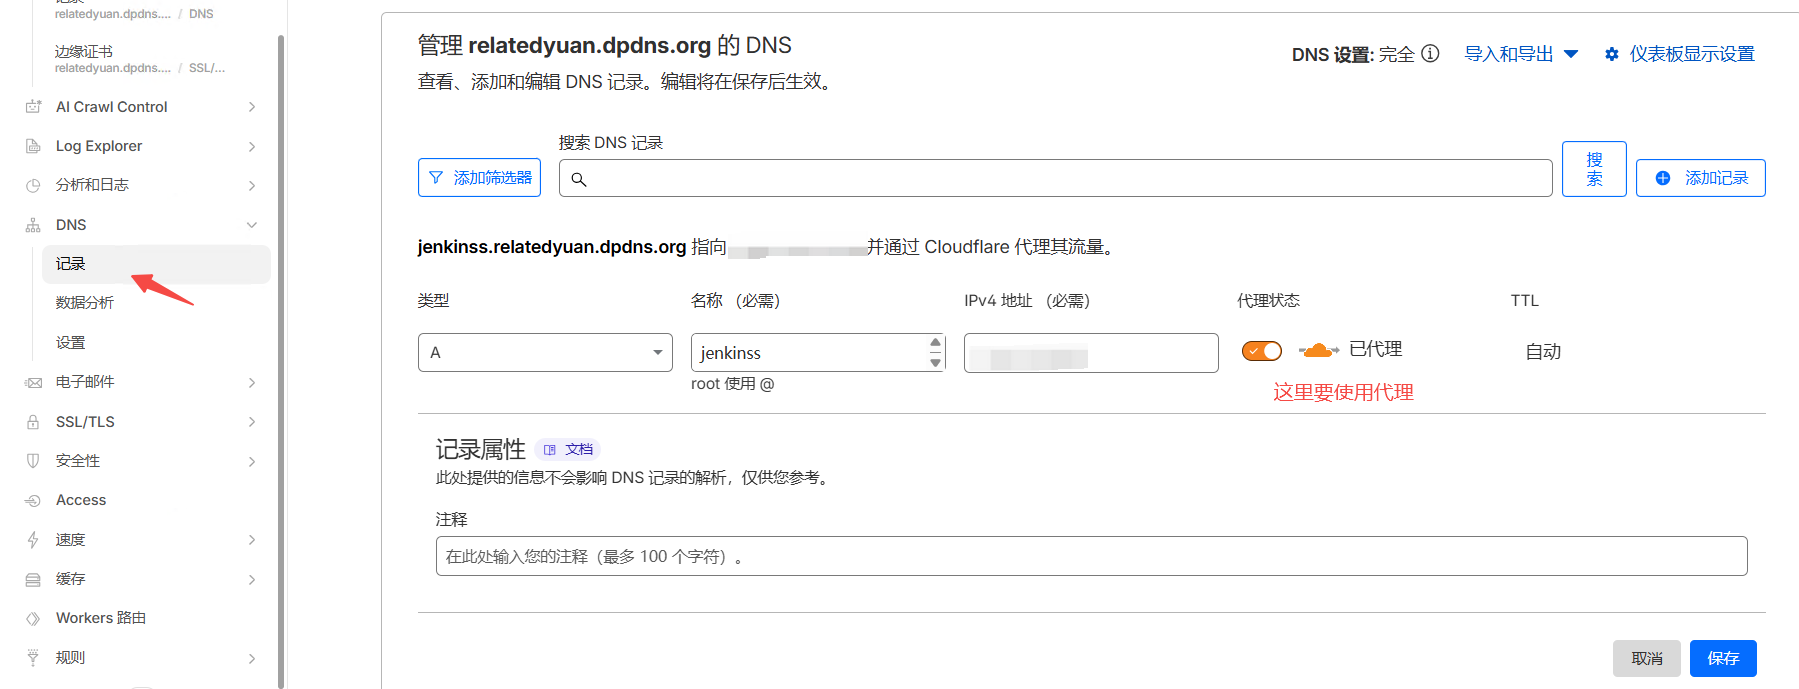Click the 添加筛选器 button

coord(479,178)
